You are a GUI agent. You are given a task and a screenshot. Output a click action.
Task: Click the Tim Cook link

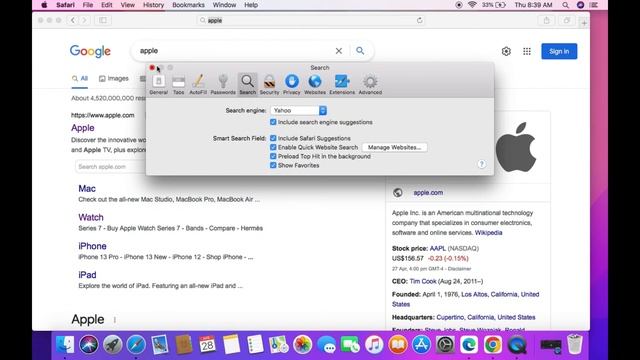[423, 281]
